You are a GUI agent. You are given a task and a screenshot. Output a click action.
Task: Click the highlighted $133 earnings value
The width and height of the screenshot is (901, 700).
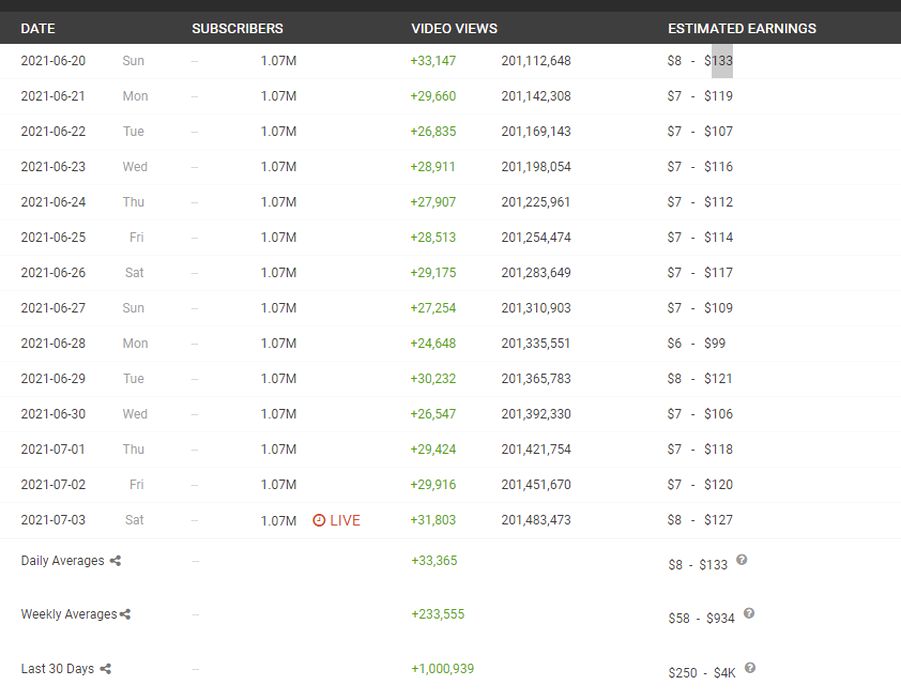pyautogui.click(x=720, y=61)
